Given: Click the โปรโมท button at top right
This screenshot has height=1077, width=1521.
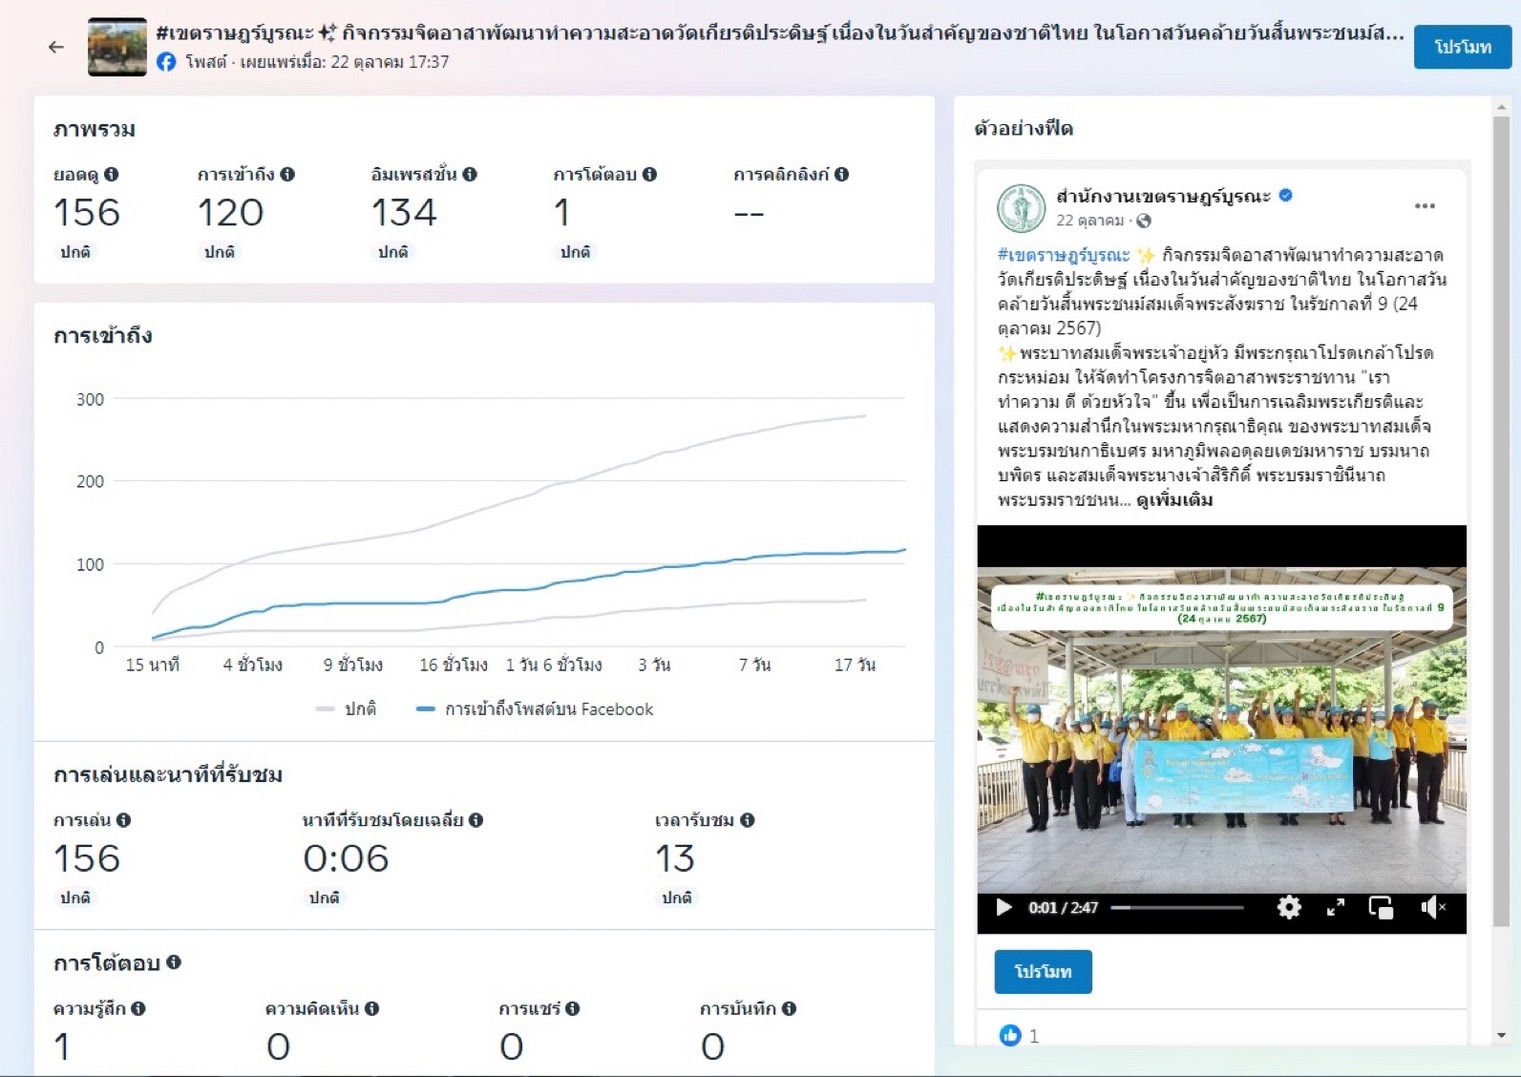Looking at the screenshot, I should click(x=1462, y=47).
